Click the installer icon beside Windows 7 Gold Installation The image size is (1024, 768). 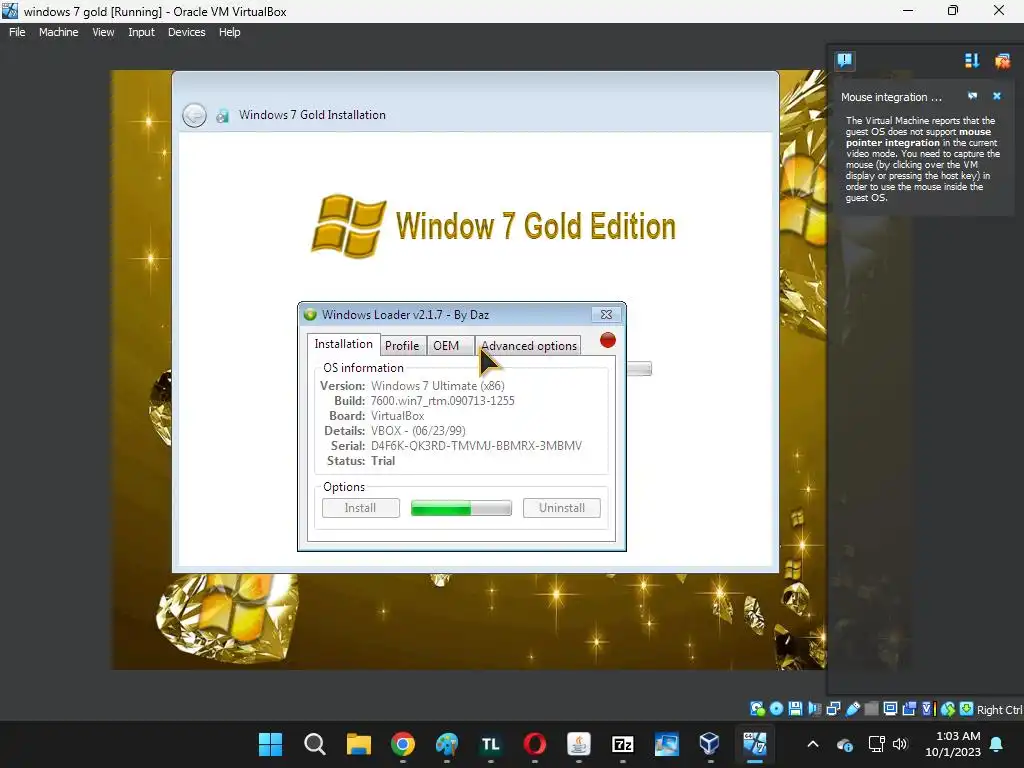pos(223,116)
